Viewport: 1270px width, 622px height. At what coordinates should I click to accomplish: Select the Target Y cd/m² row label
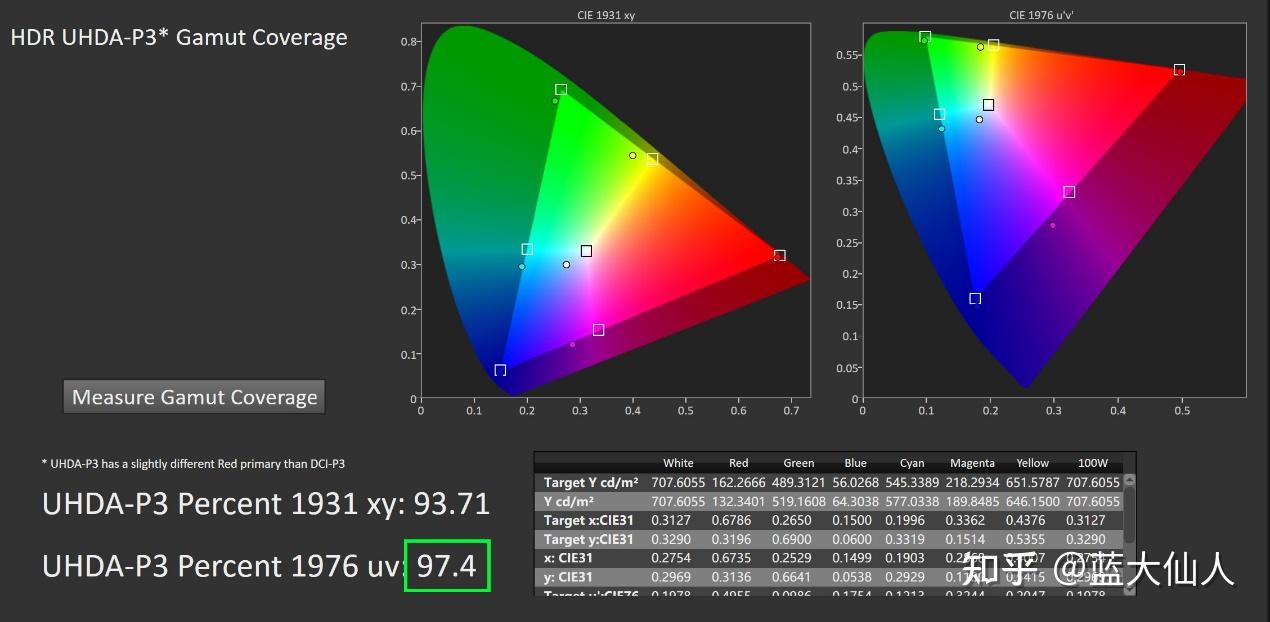point(591,482)
